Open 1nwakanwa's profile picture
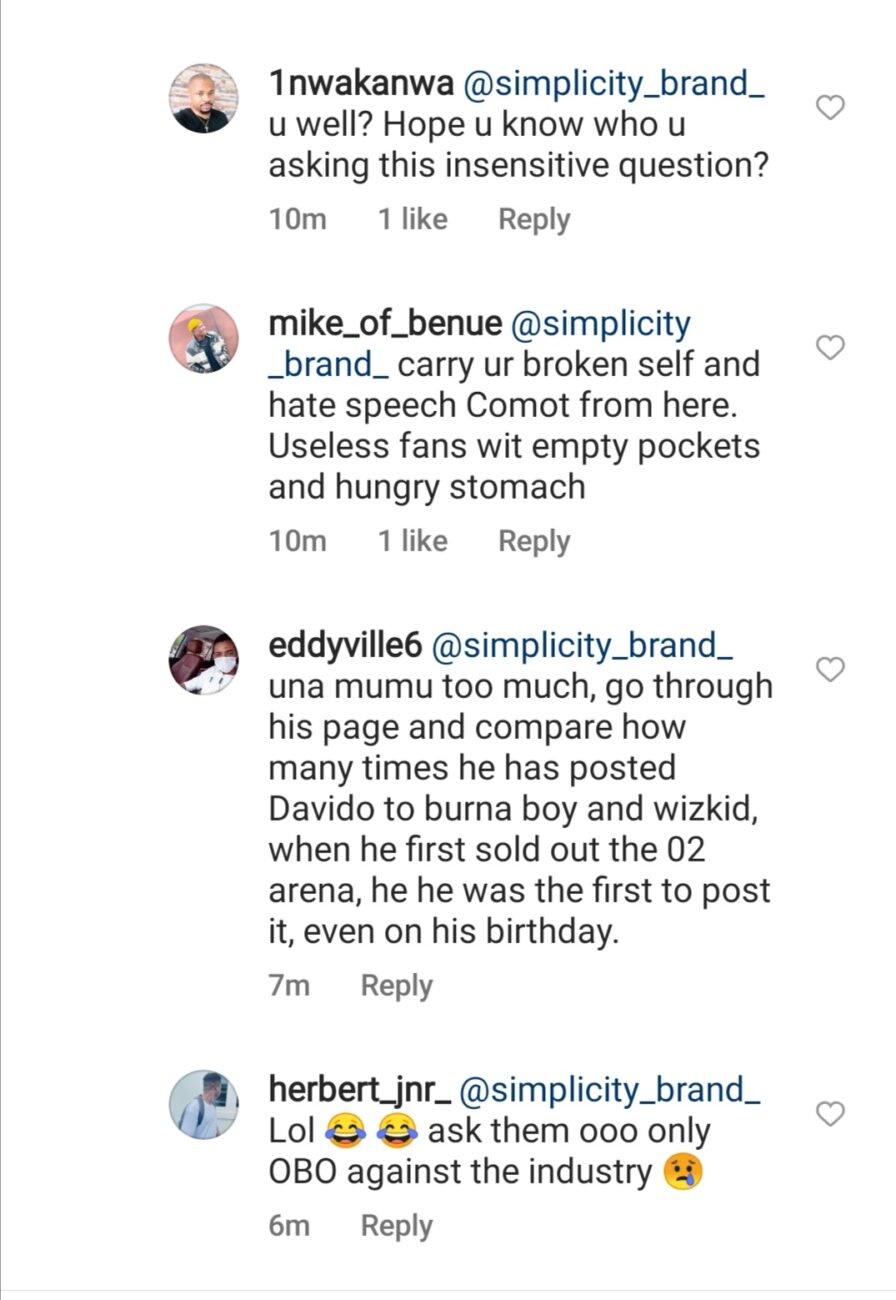 (x=204, y=98)
